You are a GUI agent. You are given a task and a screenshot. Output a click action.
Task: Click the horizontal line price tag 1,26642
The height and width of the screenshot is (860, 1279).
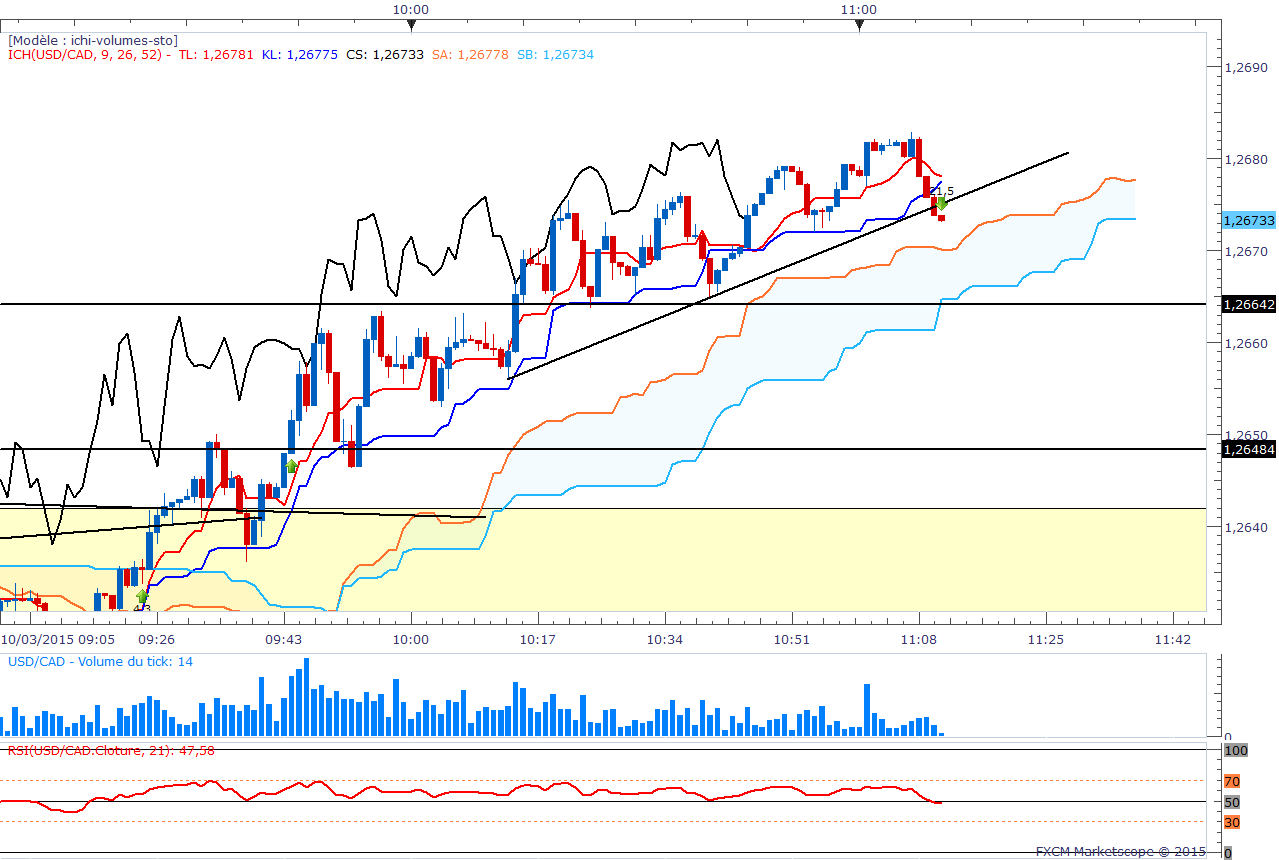click(1249, 303)
